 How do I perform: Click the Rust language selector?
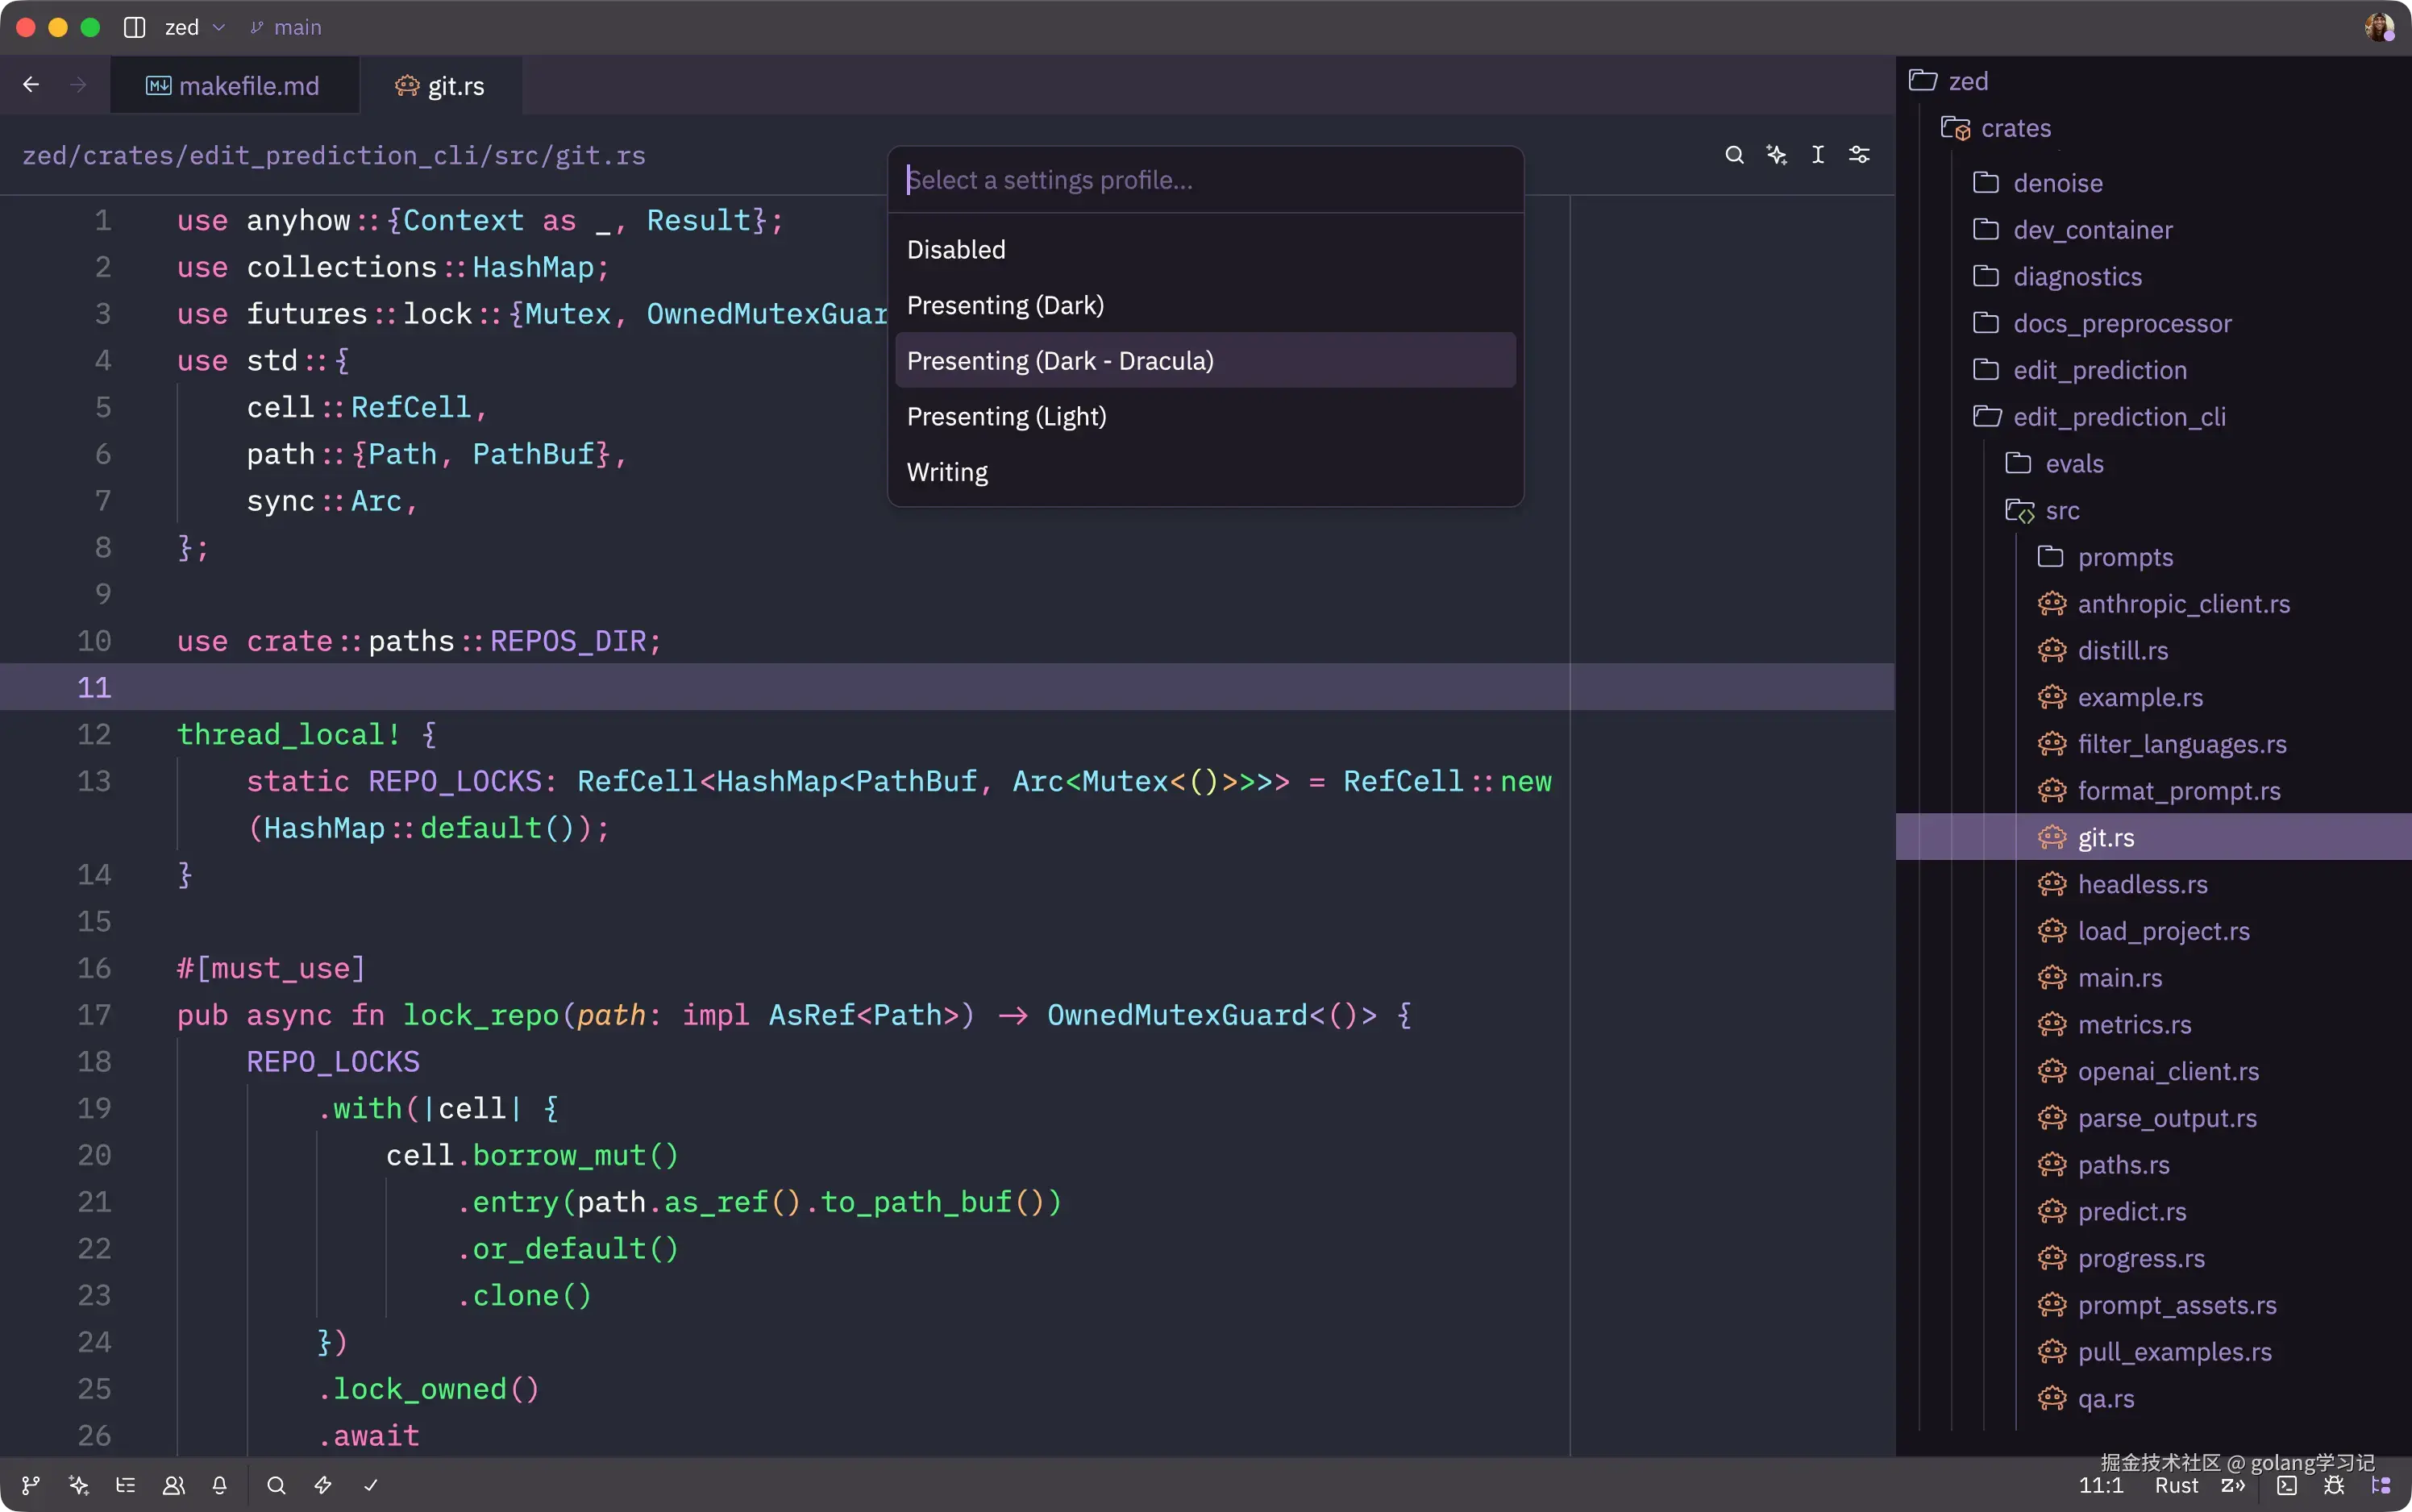click(x=2176, y=1486)
